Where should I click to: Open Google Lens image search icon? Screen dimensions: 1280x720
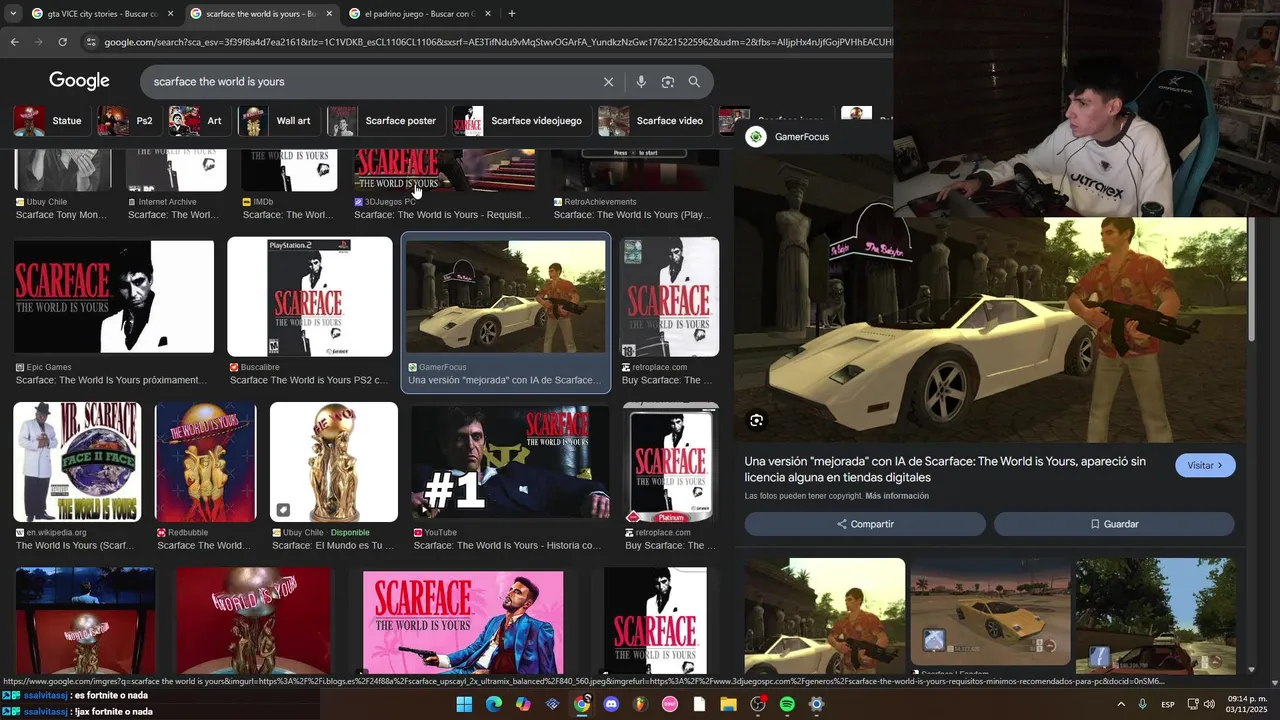[x=668, y=82]
